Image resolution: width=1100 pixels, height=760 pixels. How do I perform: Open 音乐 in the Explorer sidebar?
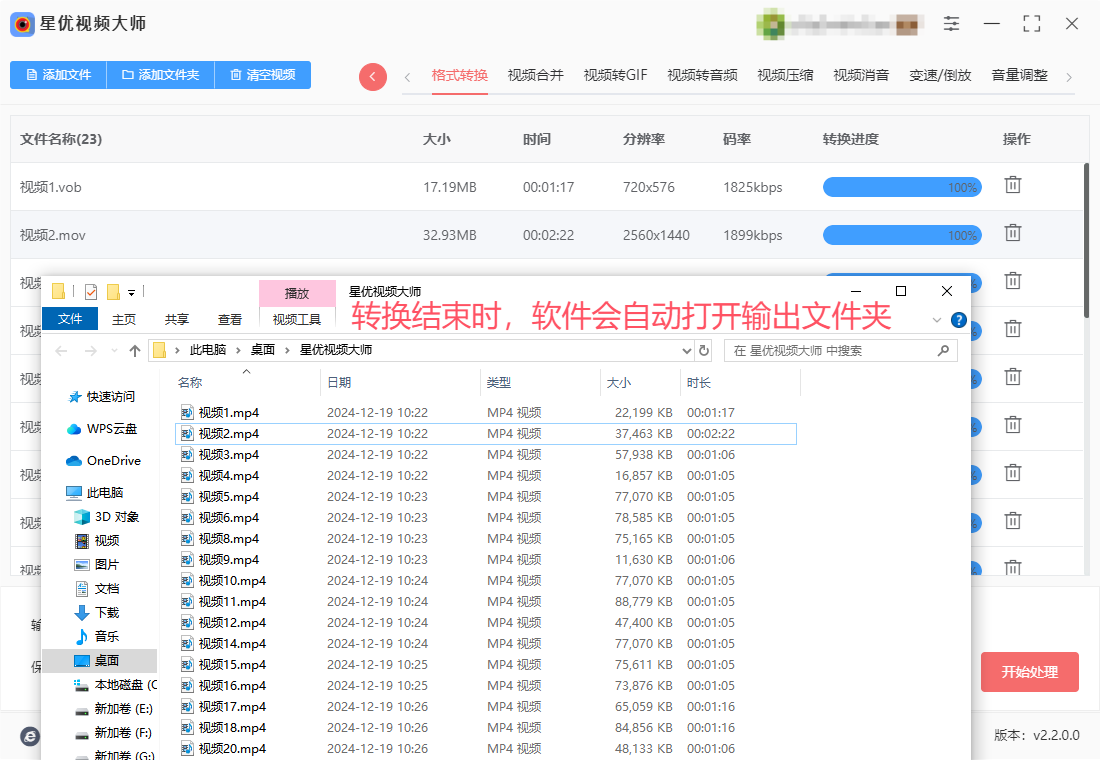coord(98,636)
